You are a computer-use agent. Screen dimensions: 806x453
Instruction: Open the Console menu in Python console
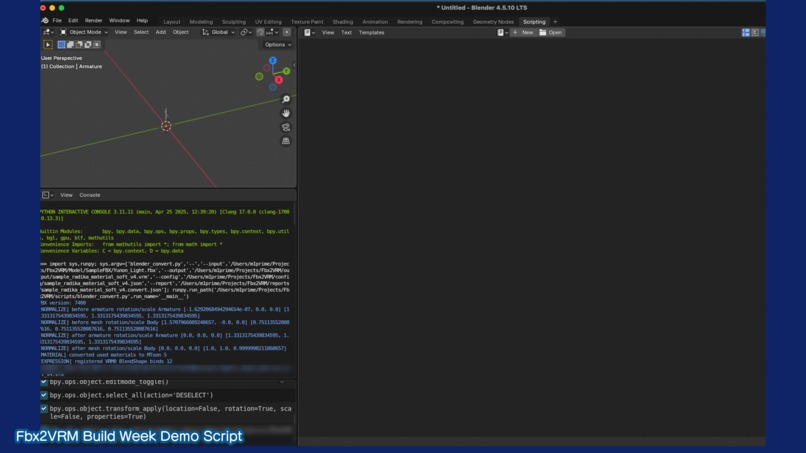pos(90,195)
